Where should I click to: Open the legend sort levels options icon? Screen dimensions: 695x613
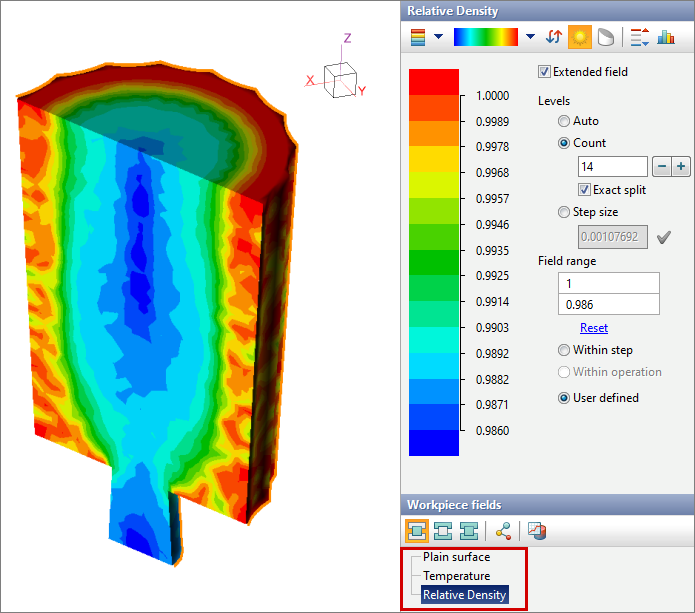pyautogui.click(x=639, y=38)
